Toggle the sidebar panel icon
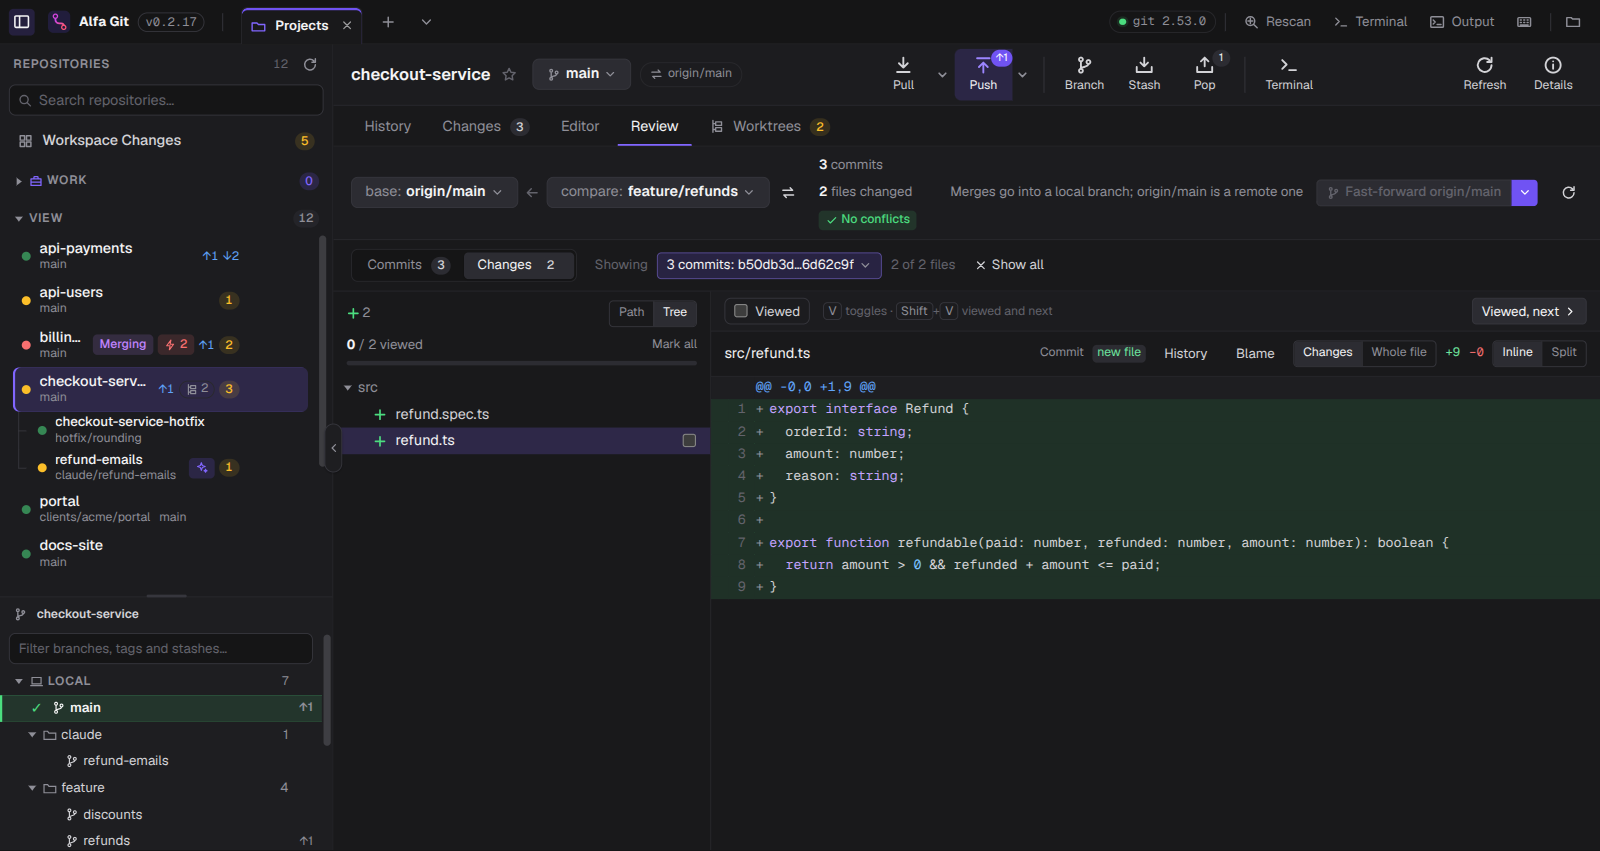 (22, 21)
